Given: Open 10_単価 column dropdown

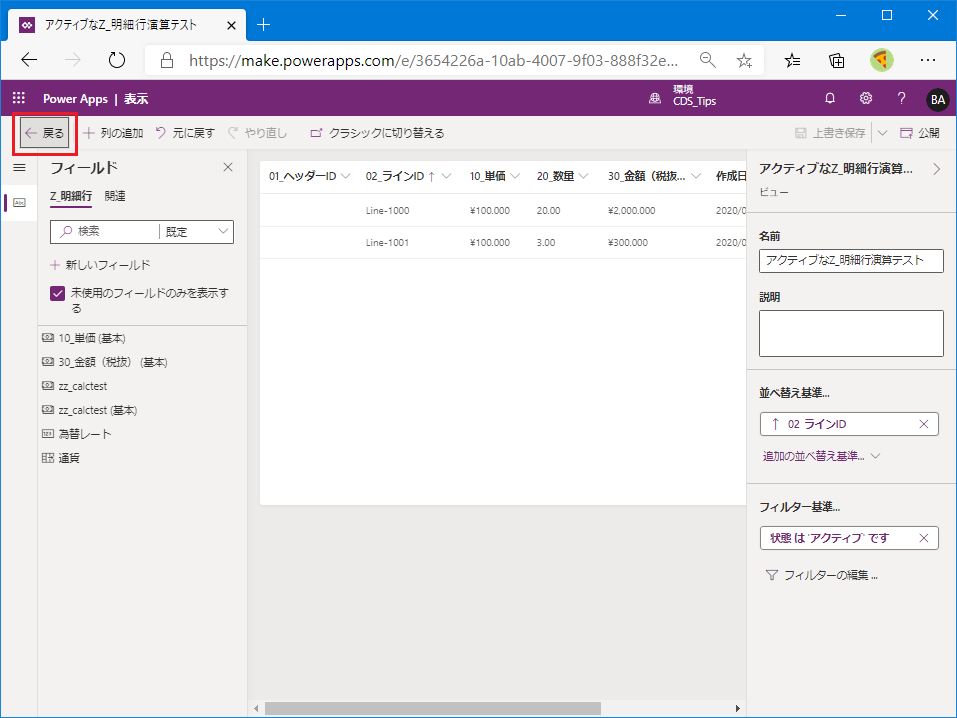Looking at the screenshot, I should [515, 176].
